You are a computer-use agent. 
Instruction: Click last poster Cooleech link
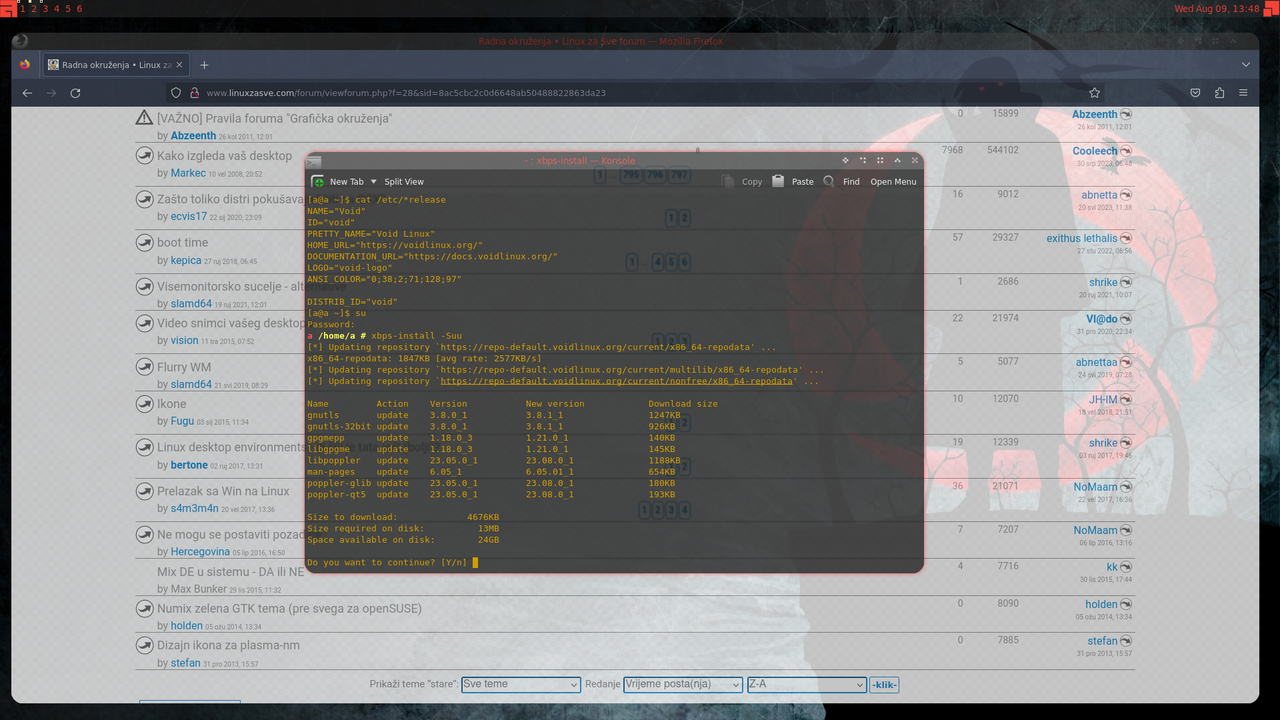tap(1095, 151)
